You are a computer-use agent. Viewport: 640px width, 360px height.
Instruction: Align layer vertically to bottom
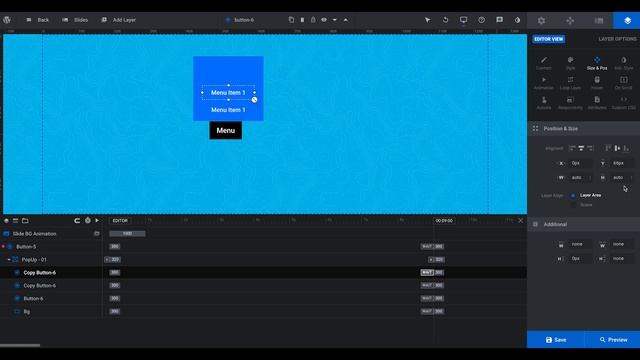[x=626, y=148]
